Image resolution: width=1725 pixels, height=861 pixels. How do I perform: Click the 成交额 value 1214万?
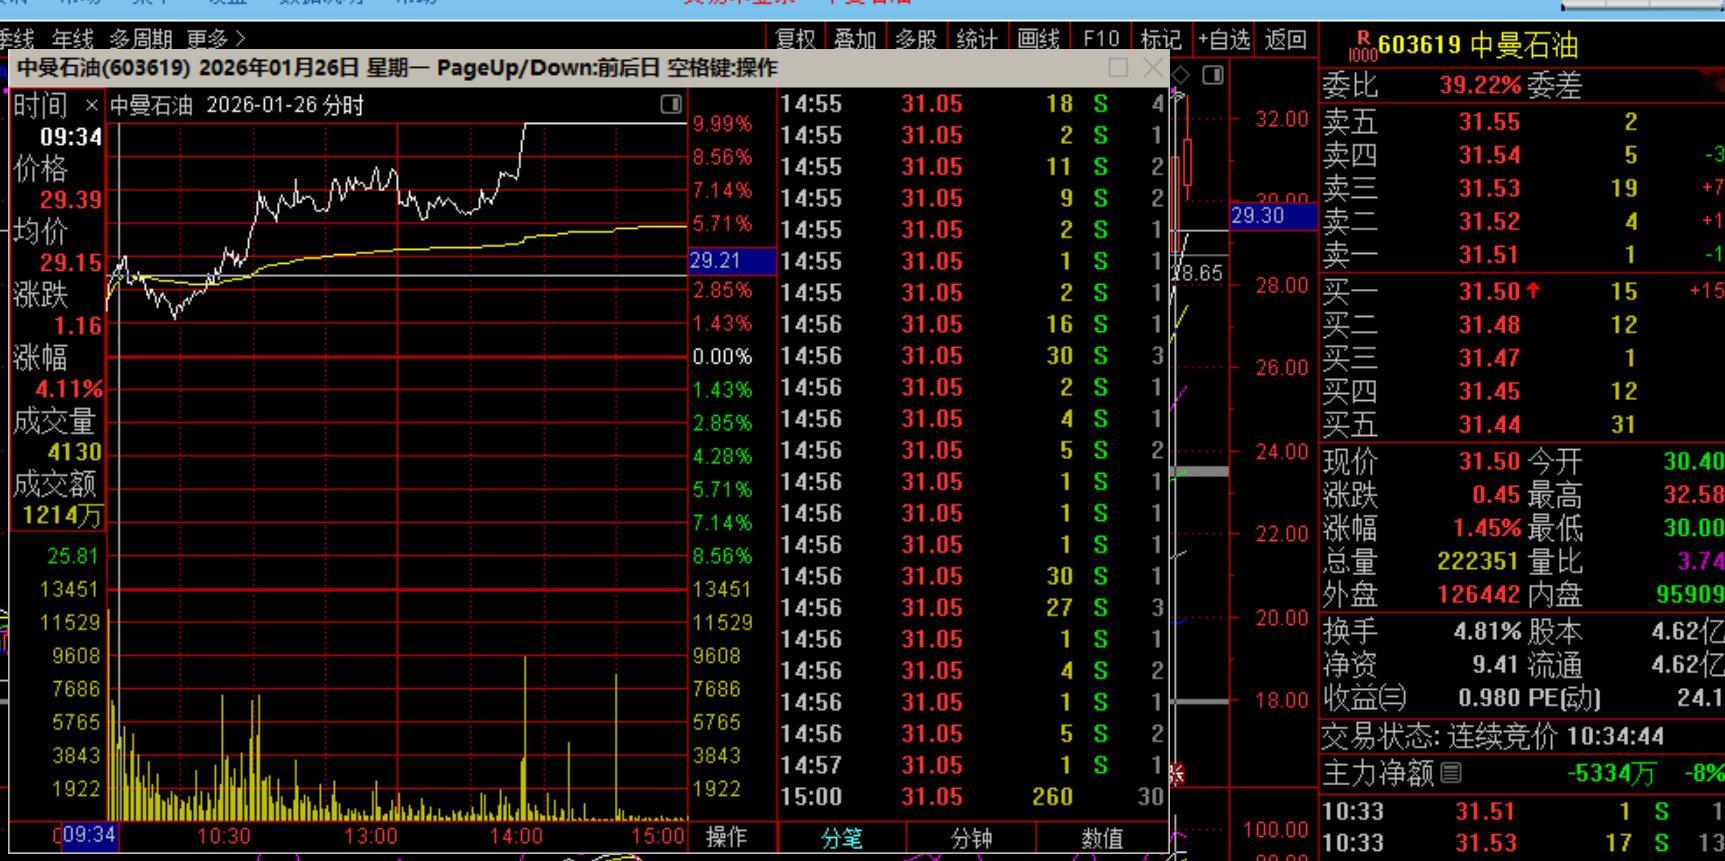pyautogui.click(x=61, y=516)
